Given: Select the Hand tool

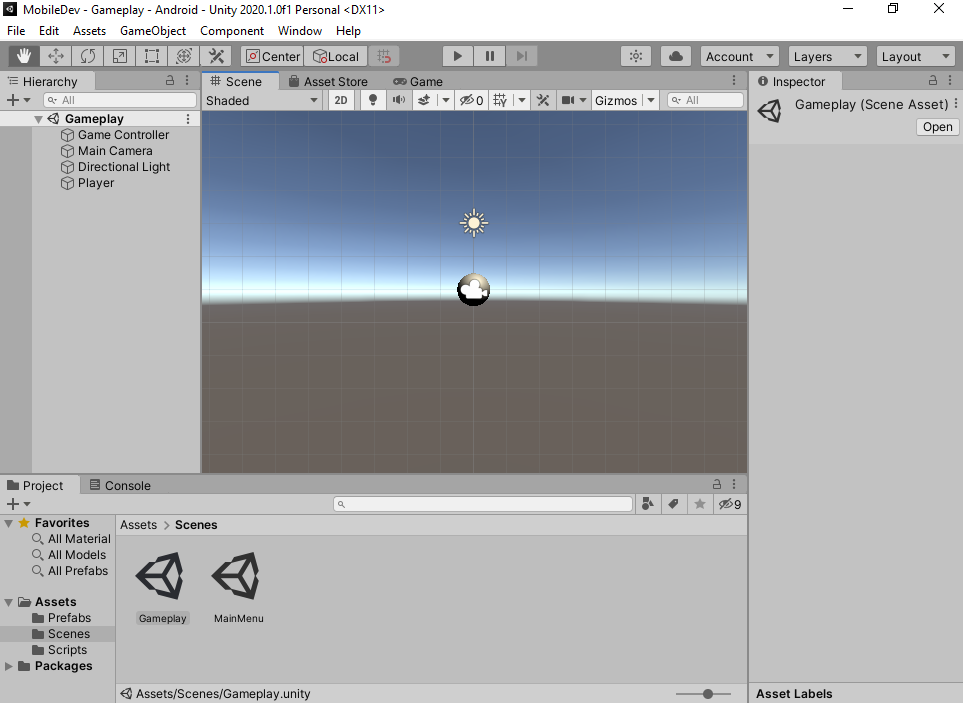Looking at the screenshot, I should click(24, 56).
